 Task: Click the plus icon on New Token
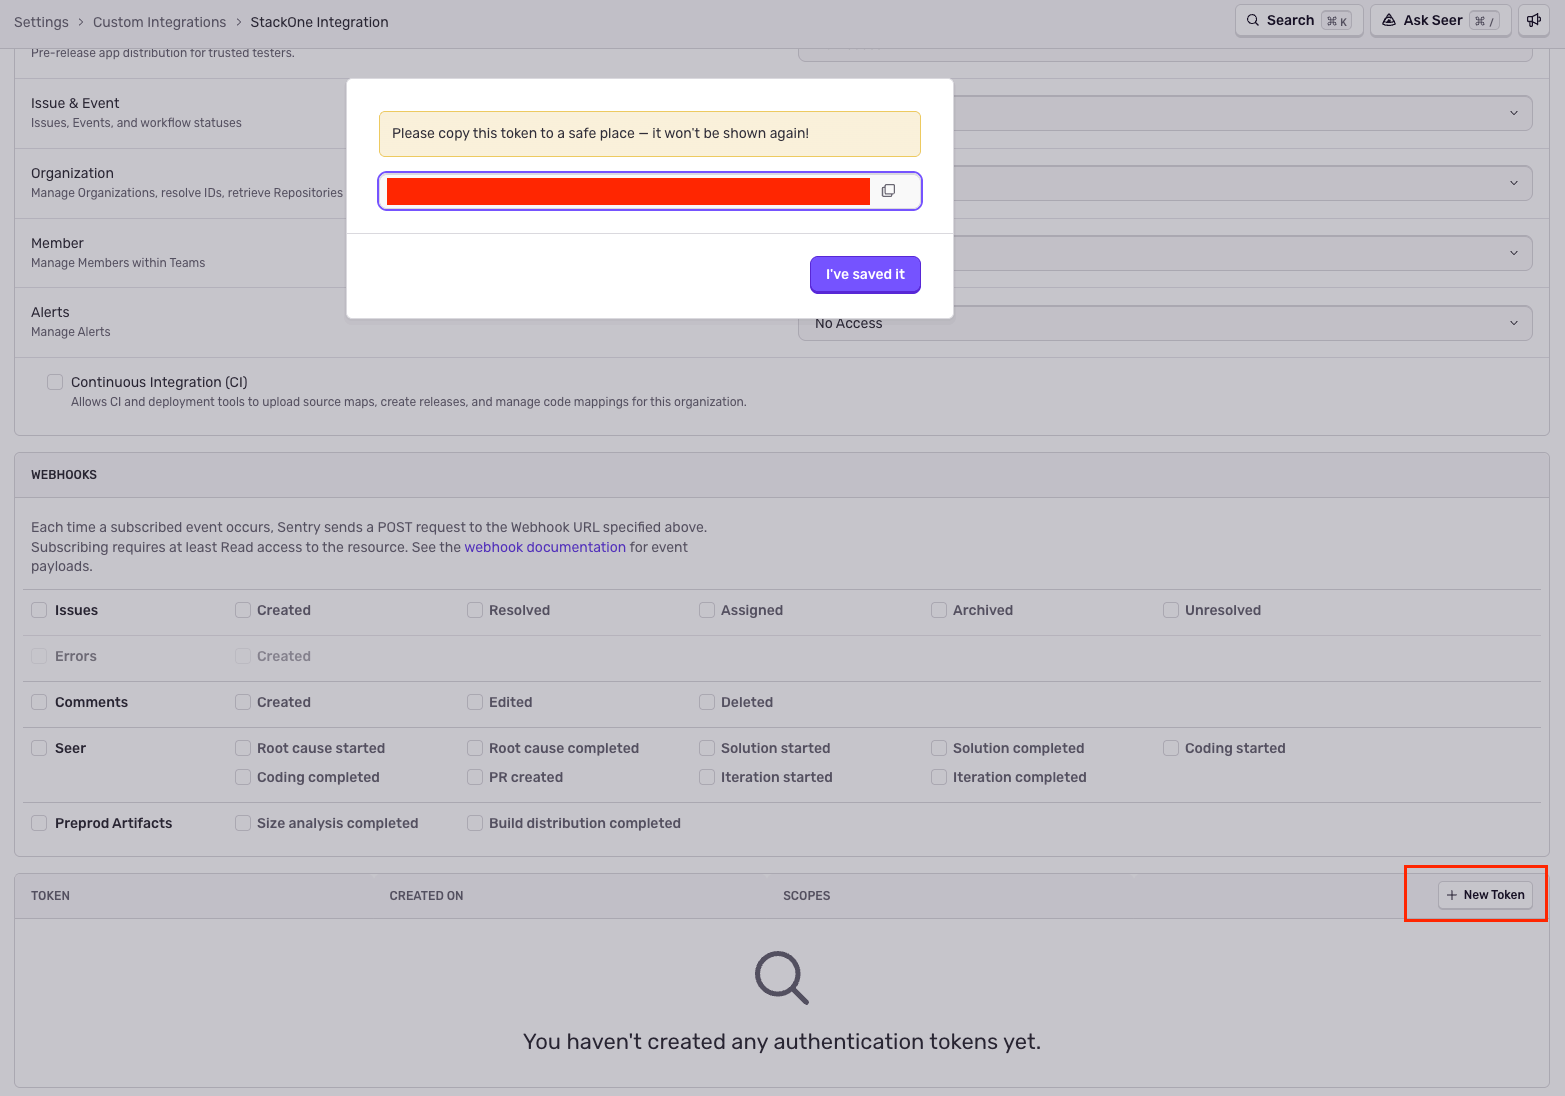click(1452, 895)
